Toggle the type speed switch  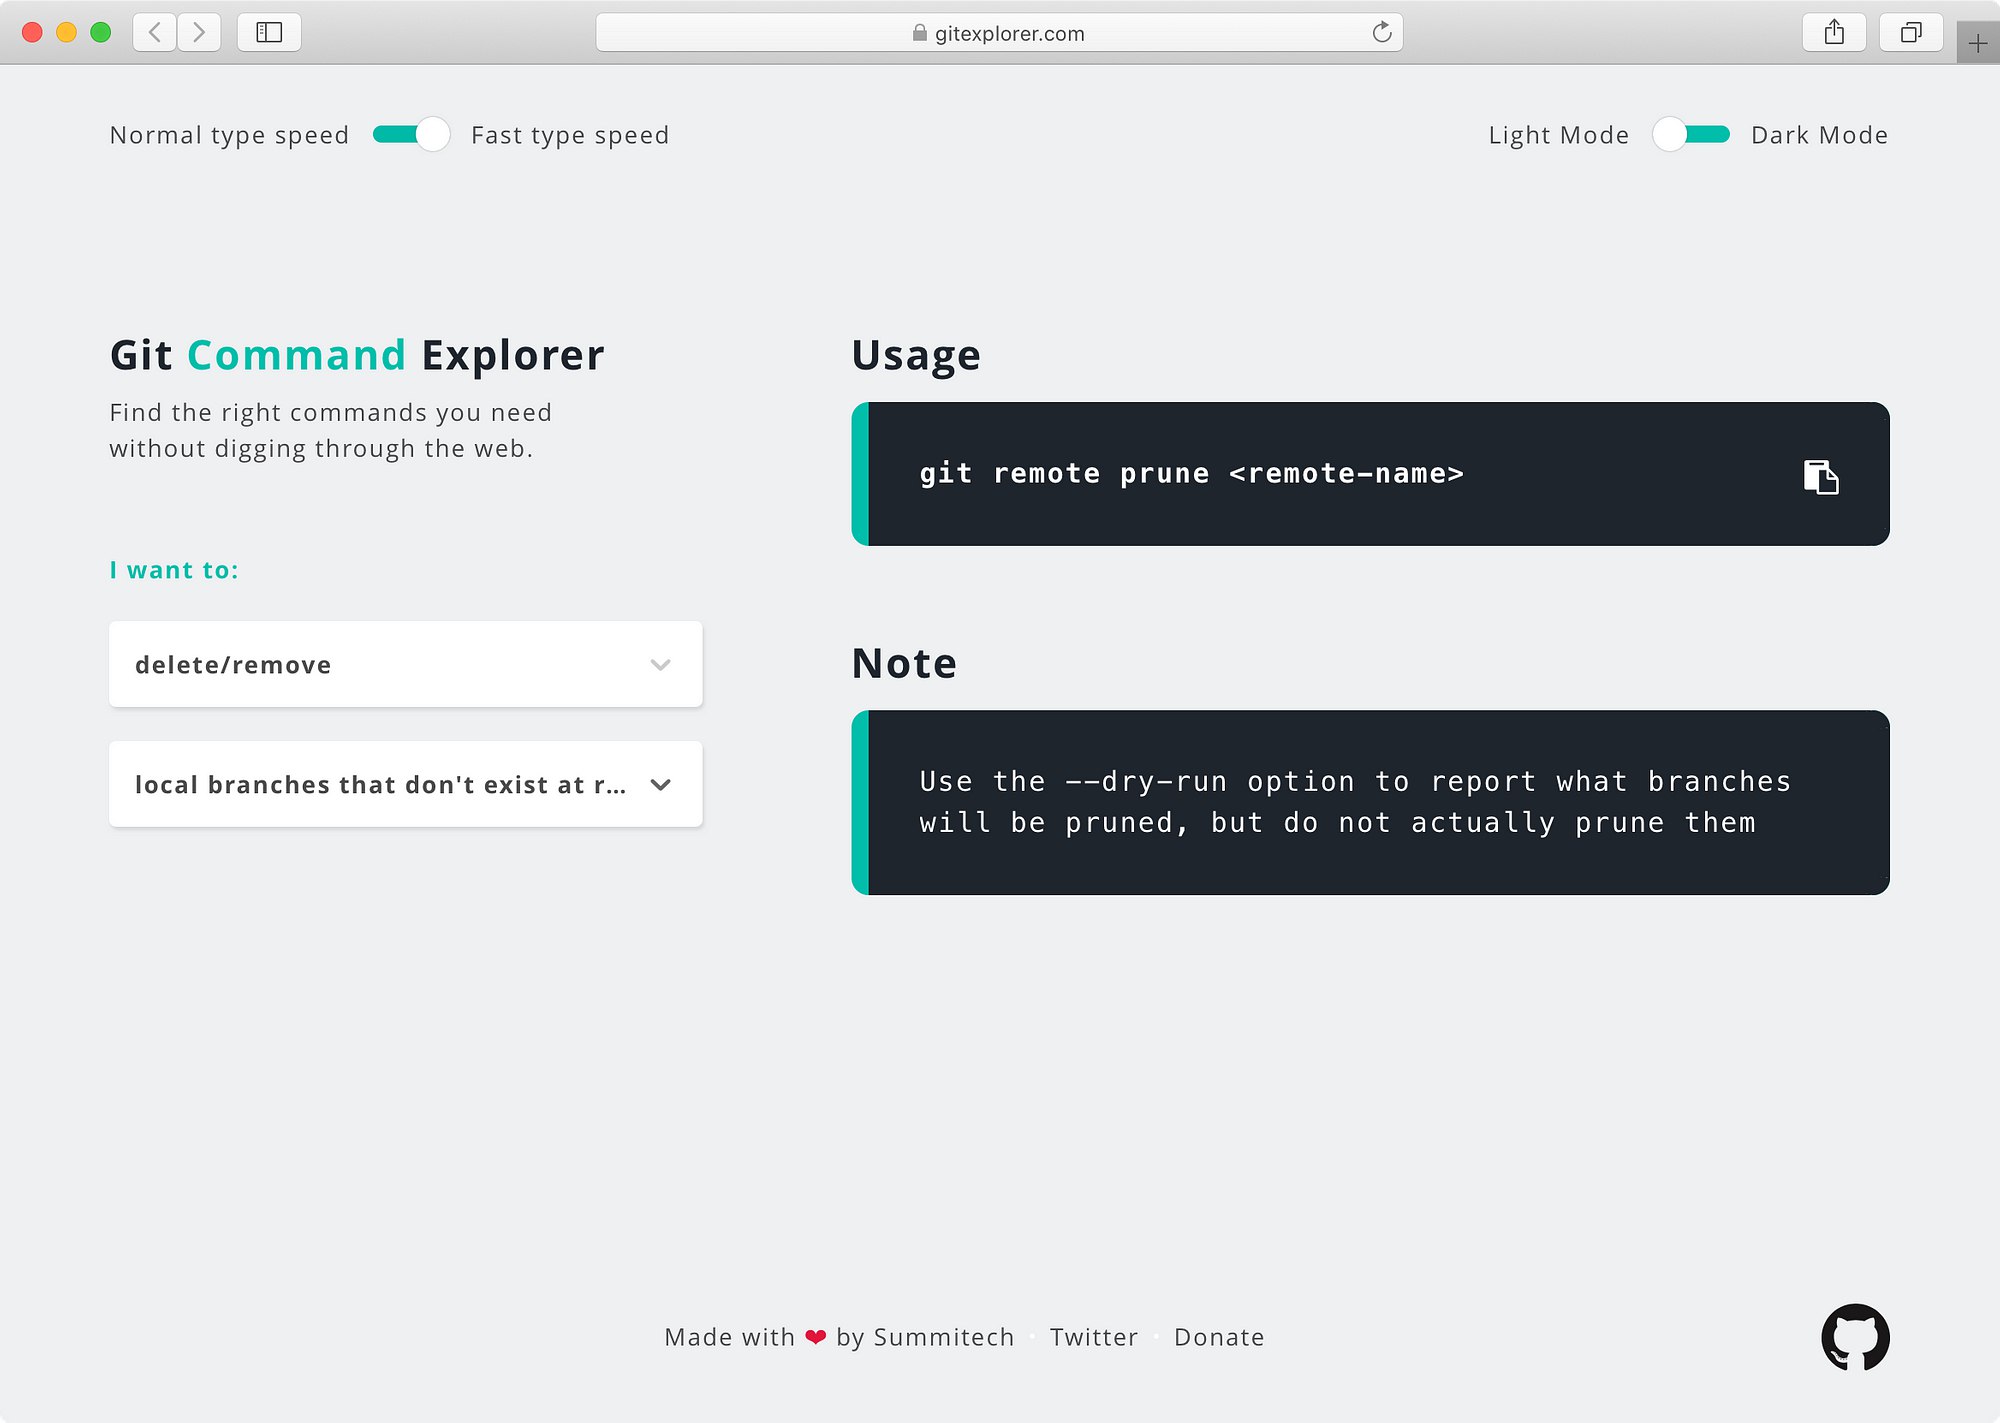click(411, 134)
